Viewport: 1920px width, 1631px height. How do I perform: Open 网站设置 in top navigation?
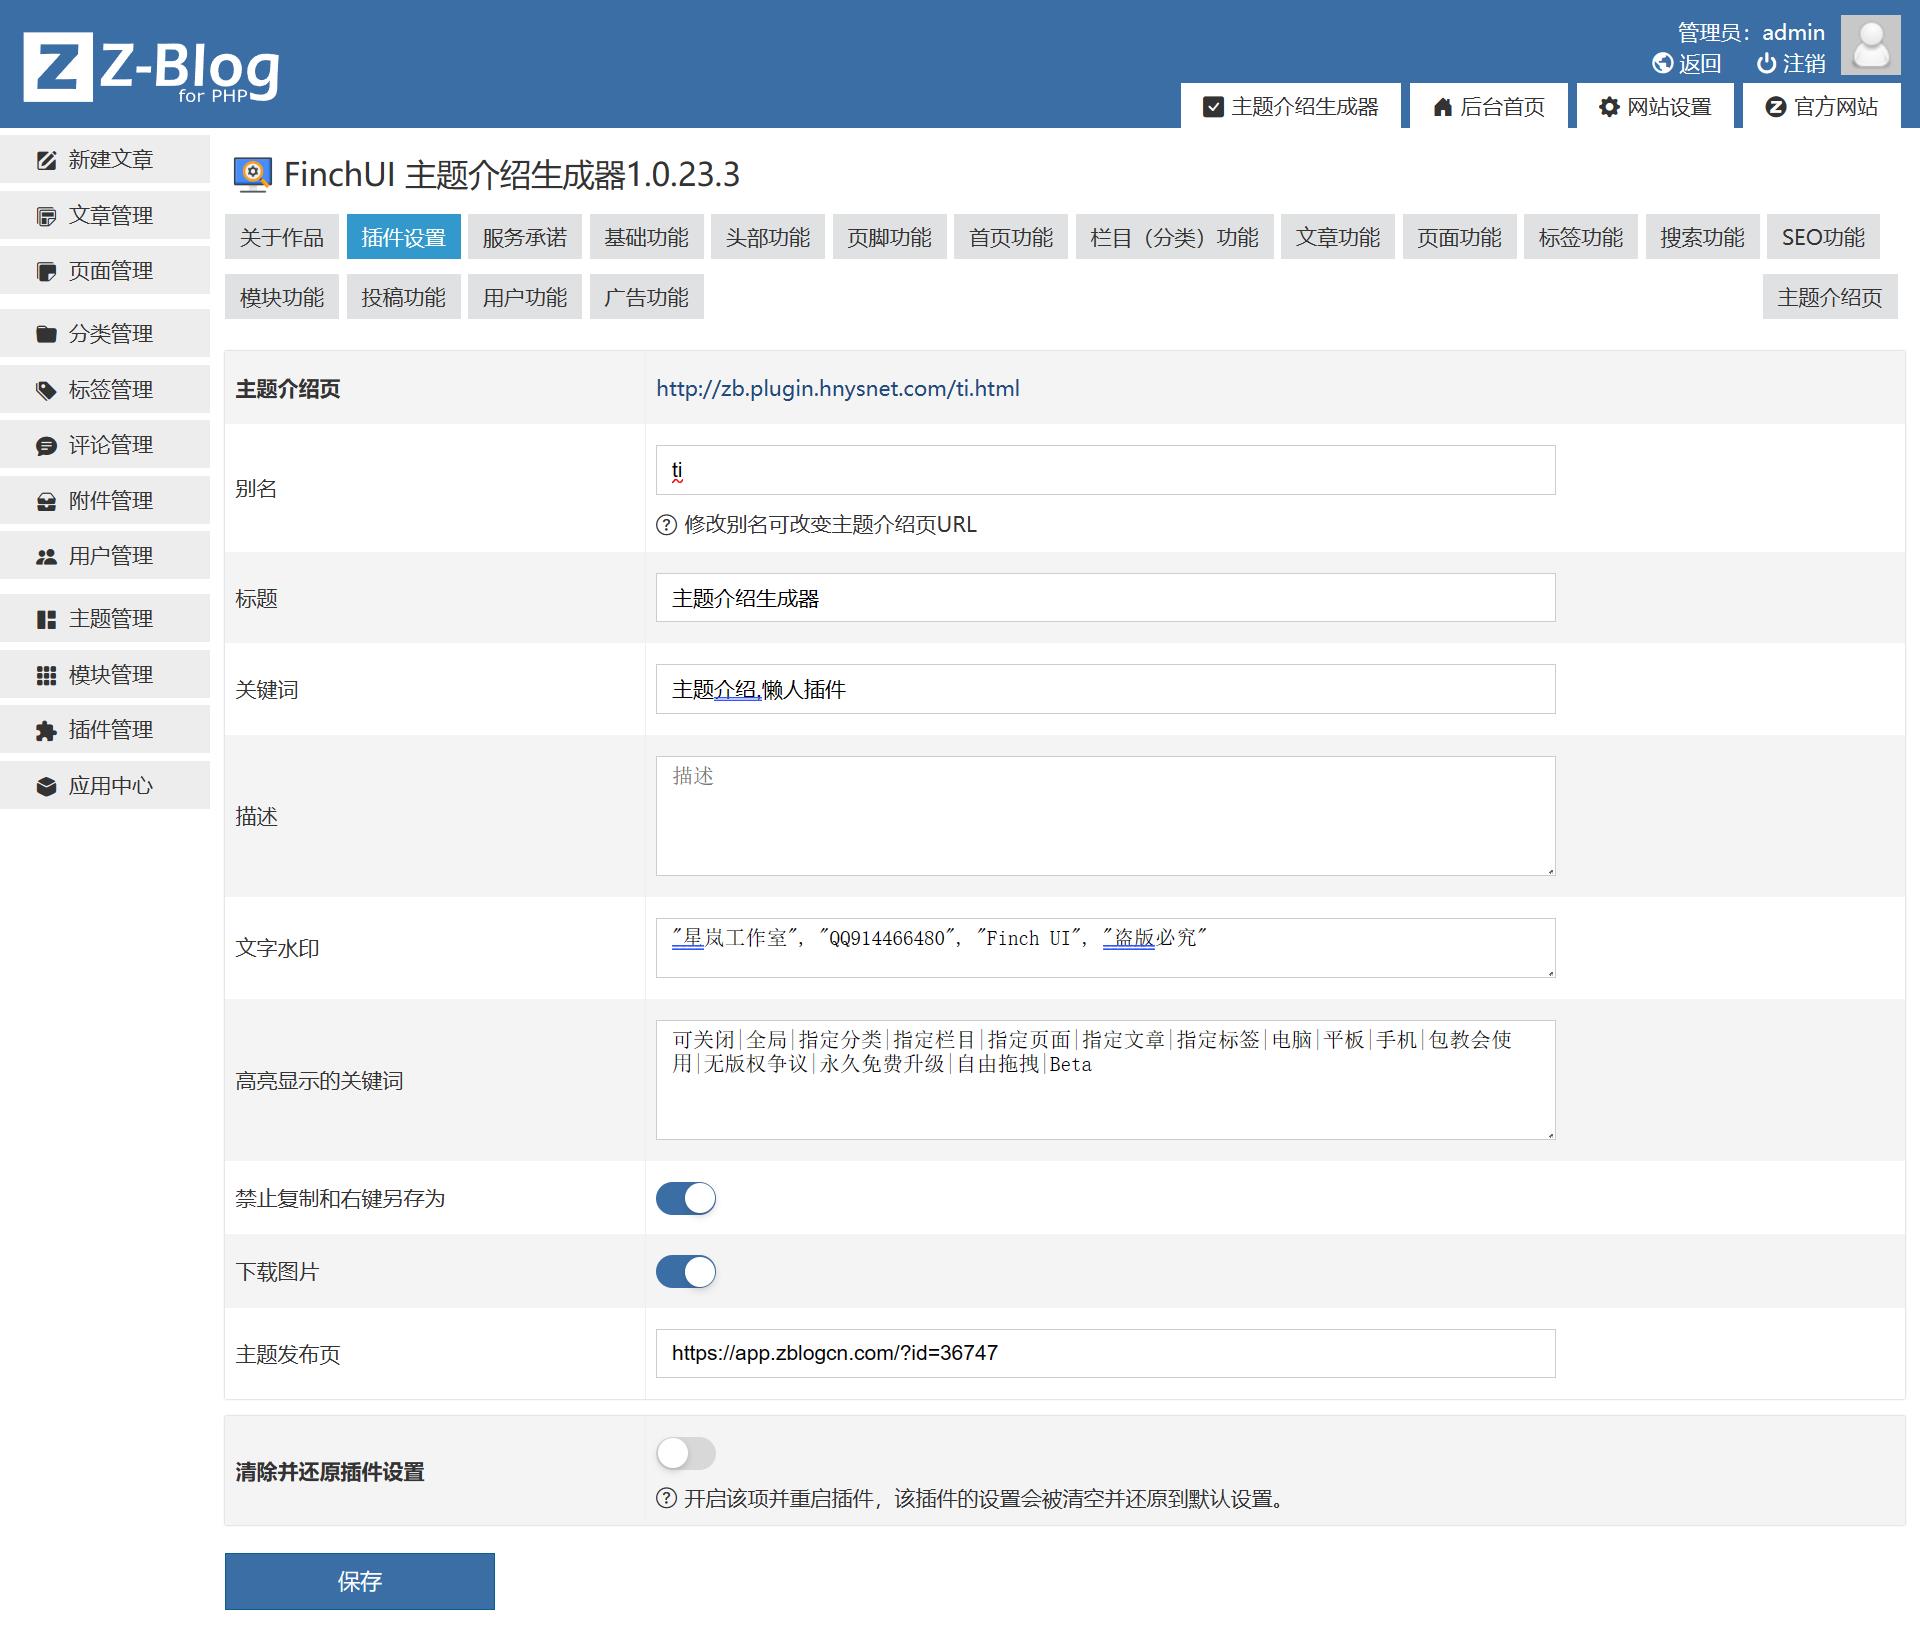[1656, 106]
